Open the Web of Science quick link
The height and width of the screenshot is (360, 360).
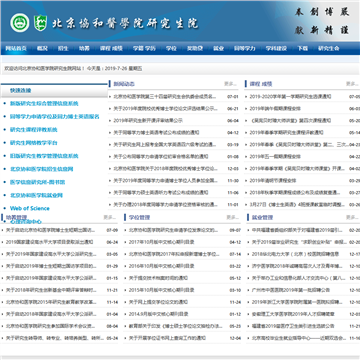point(30,208)
